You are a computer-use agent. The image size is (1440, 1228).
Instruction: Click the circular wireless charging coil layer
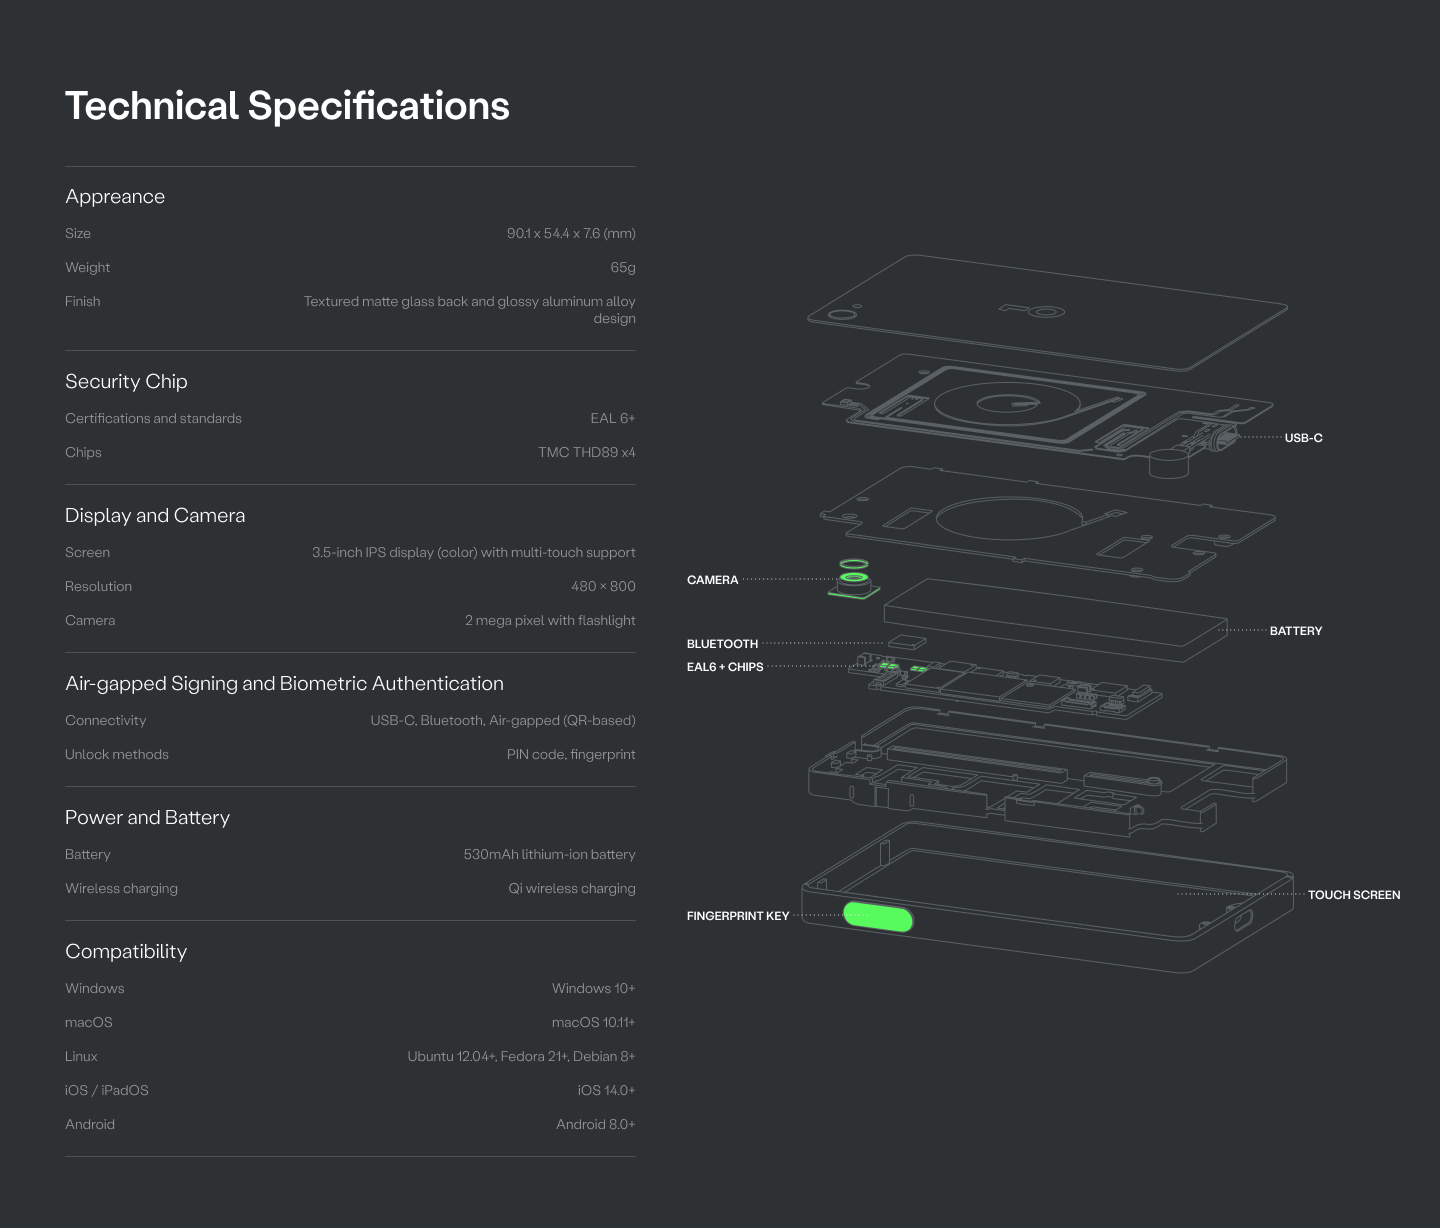coord(1010,403)
